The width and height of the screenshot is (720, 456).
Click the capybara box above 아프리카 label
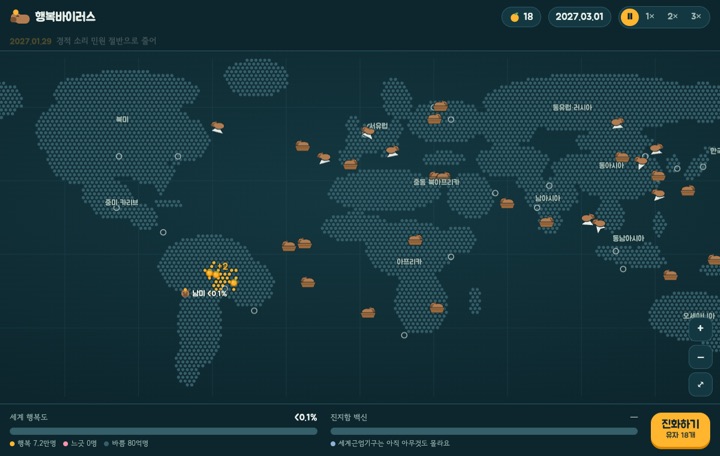(x=415, y=240)
